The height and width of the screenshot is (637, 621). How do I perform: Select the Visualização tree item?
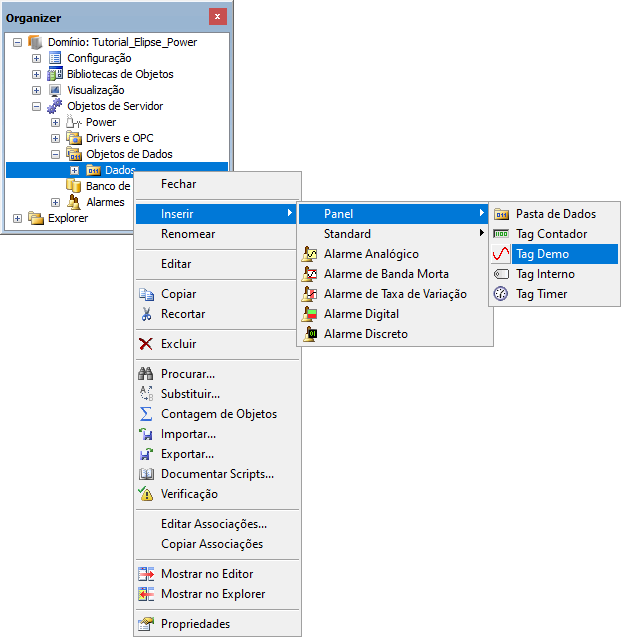pyautogui.click(x=95, y=90)
